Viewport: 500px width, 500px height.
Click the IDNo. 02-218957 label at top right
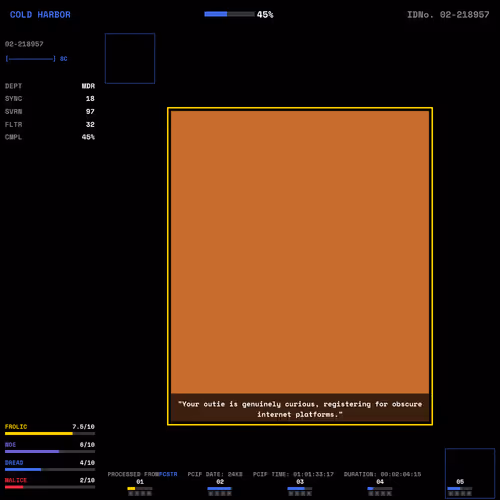tap(448, 15)
